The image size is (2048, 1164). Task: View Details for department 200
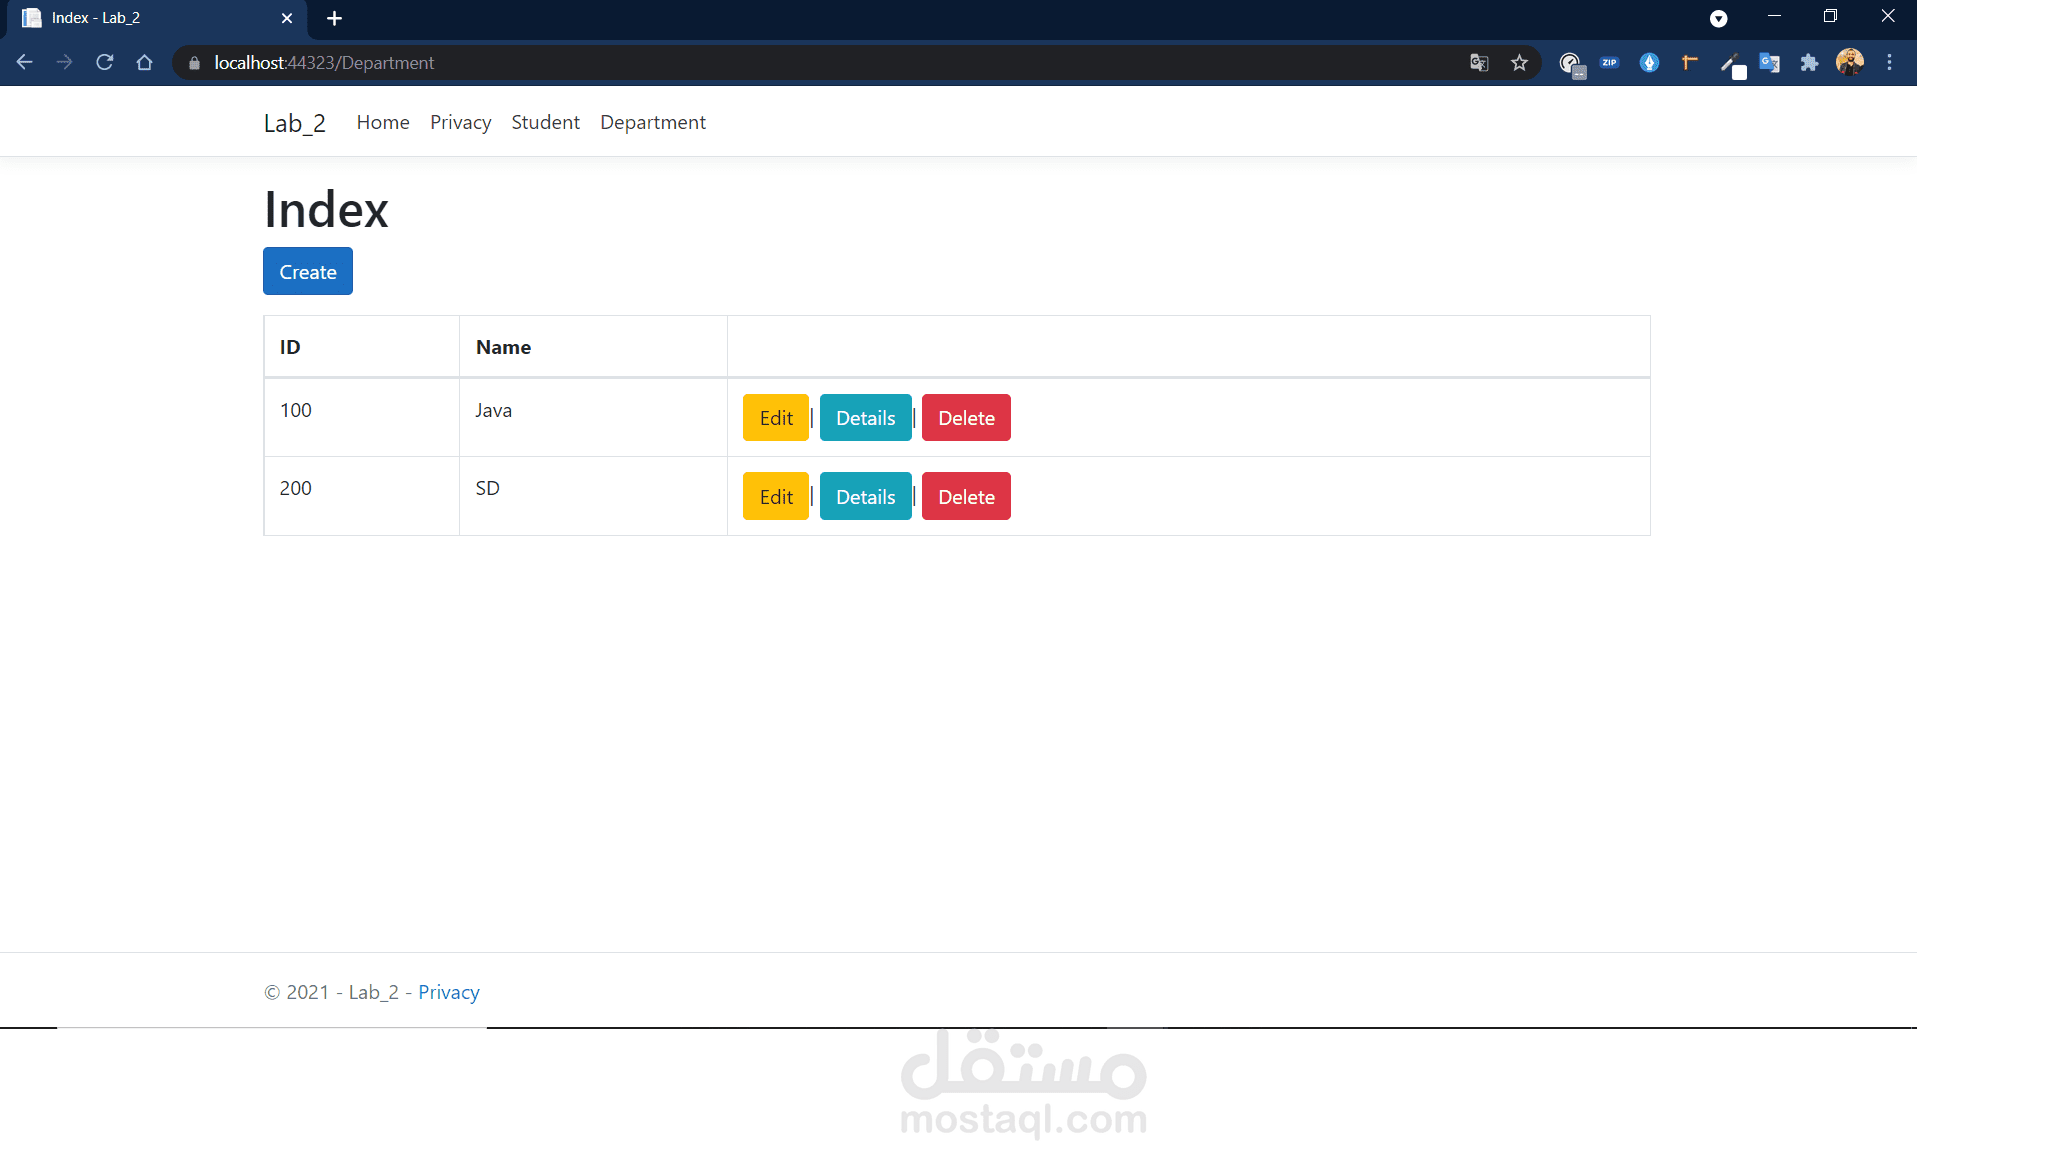pyautogui.click(x=865, y=497)
